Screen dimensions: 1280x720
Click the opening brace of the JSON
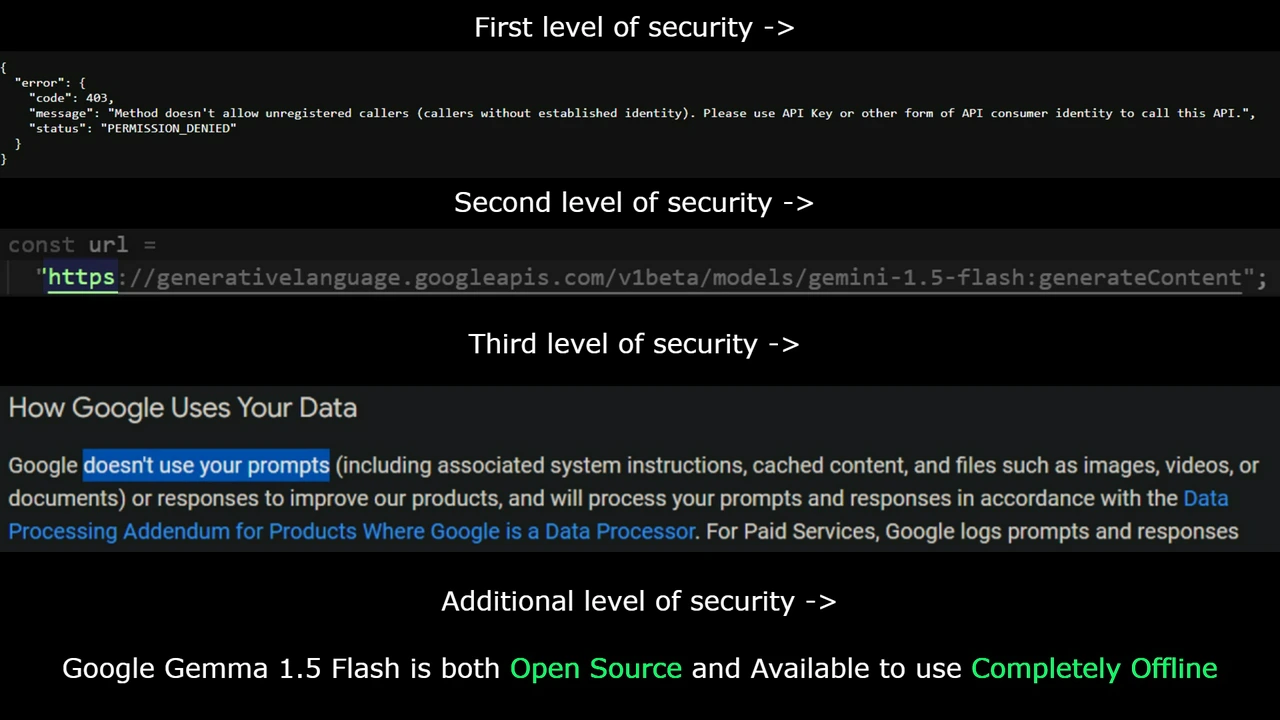pos(4,67)
